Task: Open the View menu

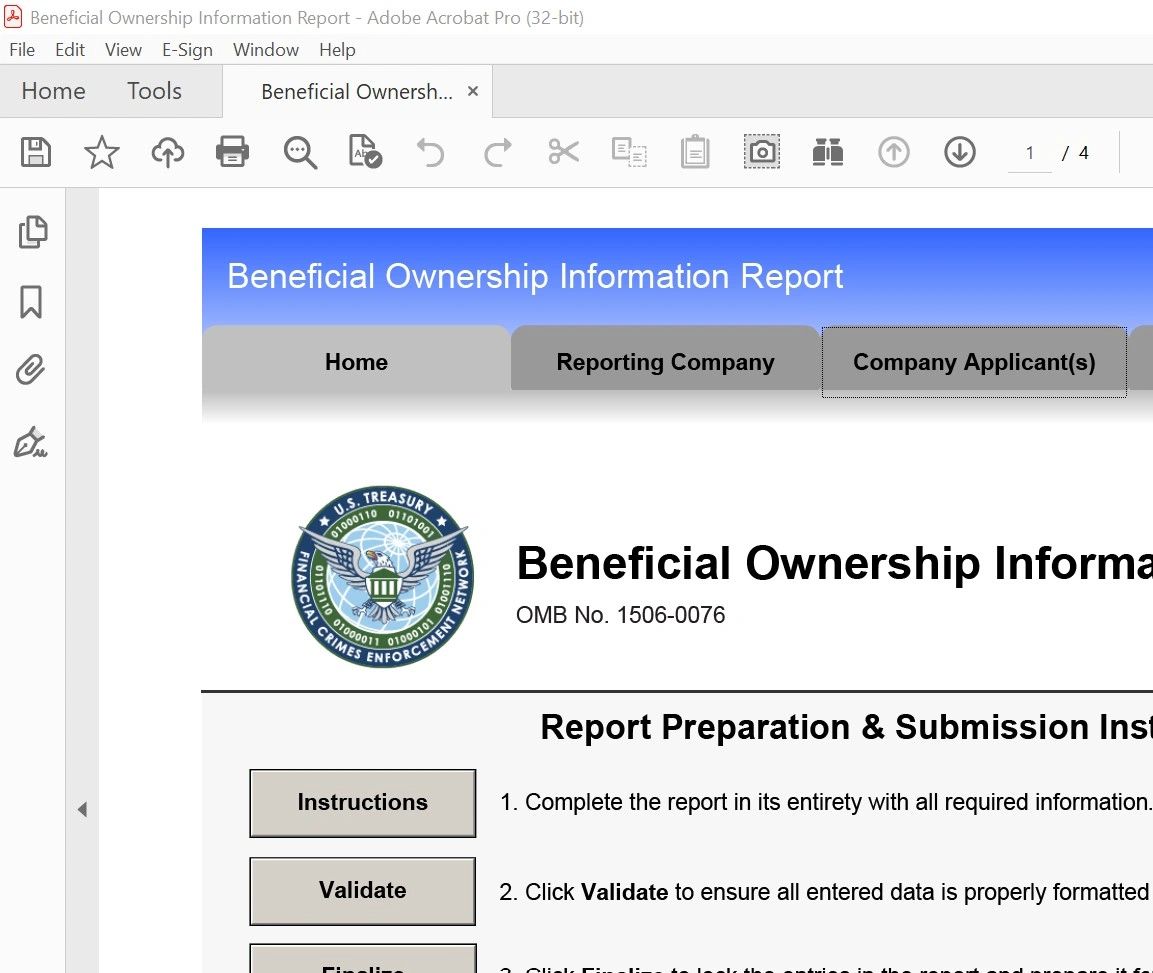Action: point(123,49)
